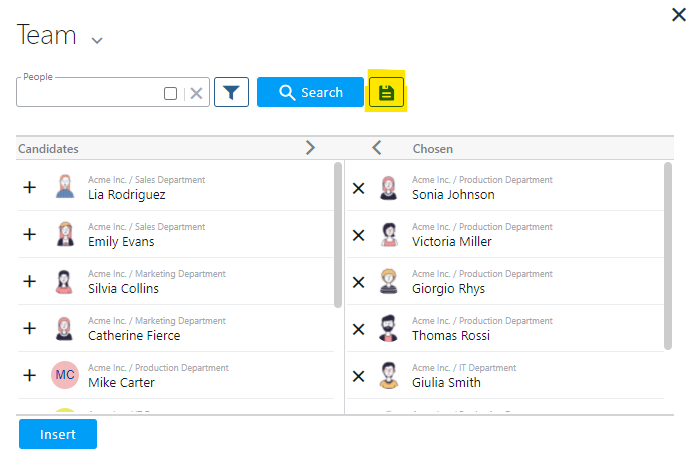
Task: Add Emily Evans to chosen list
Action: (x=30, y=234)
